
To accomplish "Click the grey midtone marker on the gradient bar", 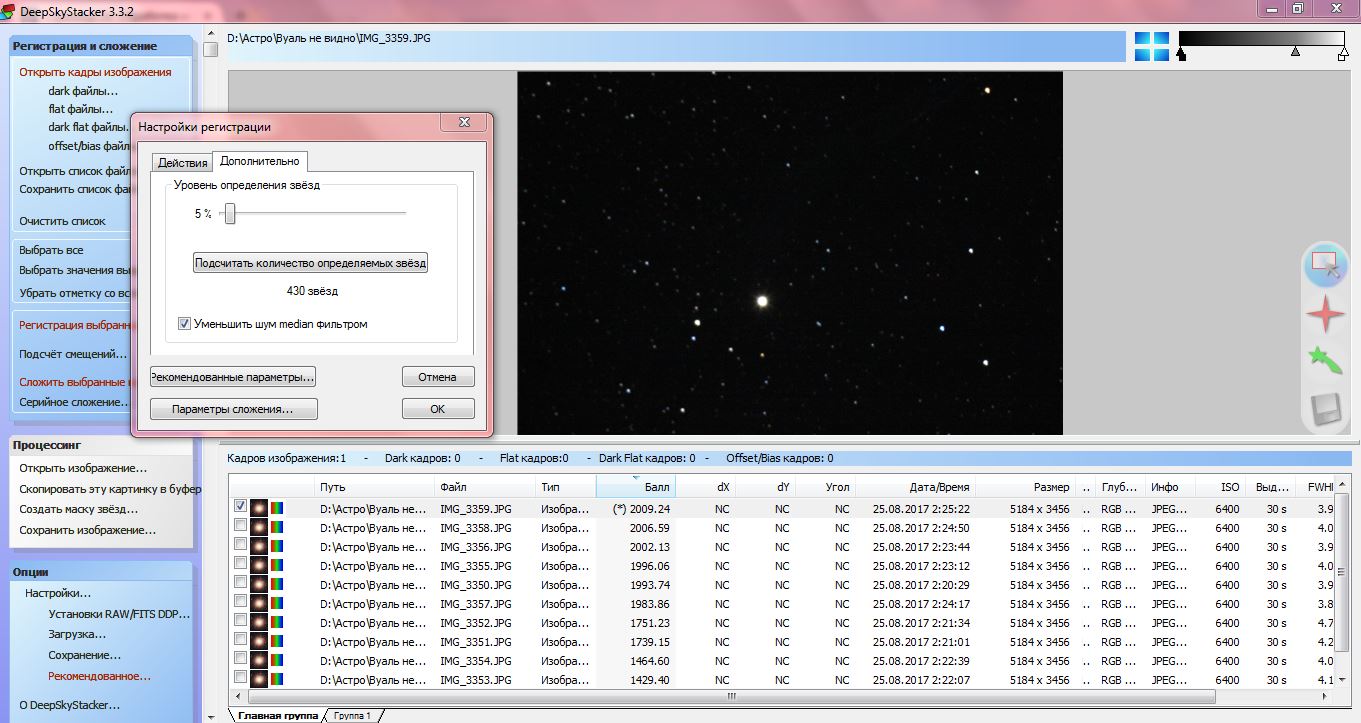I will (x=1296, y=51).
